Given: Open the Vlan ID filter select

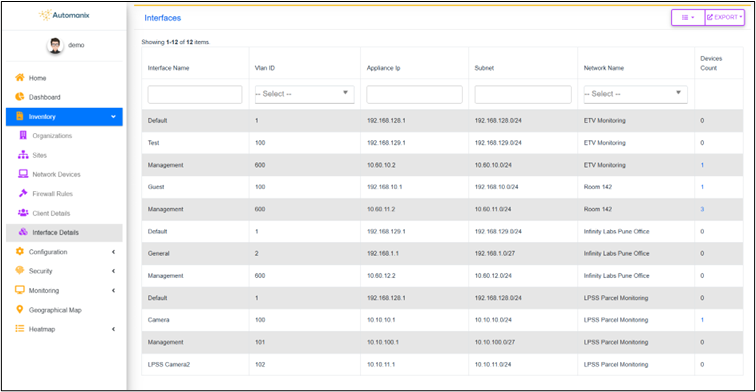Looking at the screenshot, I should click(x=304, y=94).
